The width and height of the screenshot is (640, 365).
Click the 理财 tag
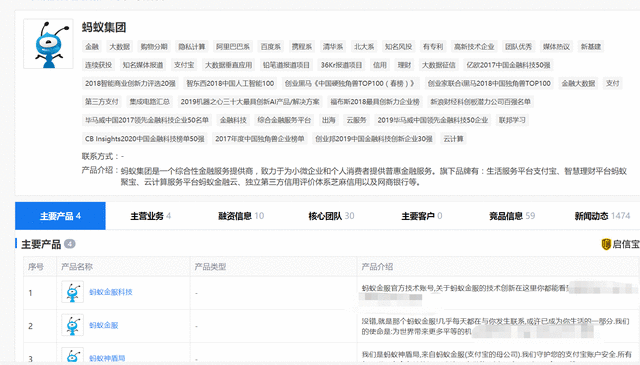coord(404,65)
